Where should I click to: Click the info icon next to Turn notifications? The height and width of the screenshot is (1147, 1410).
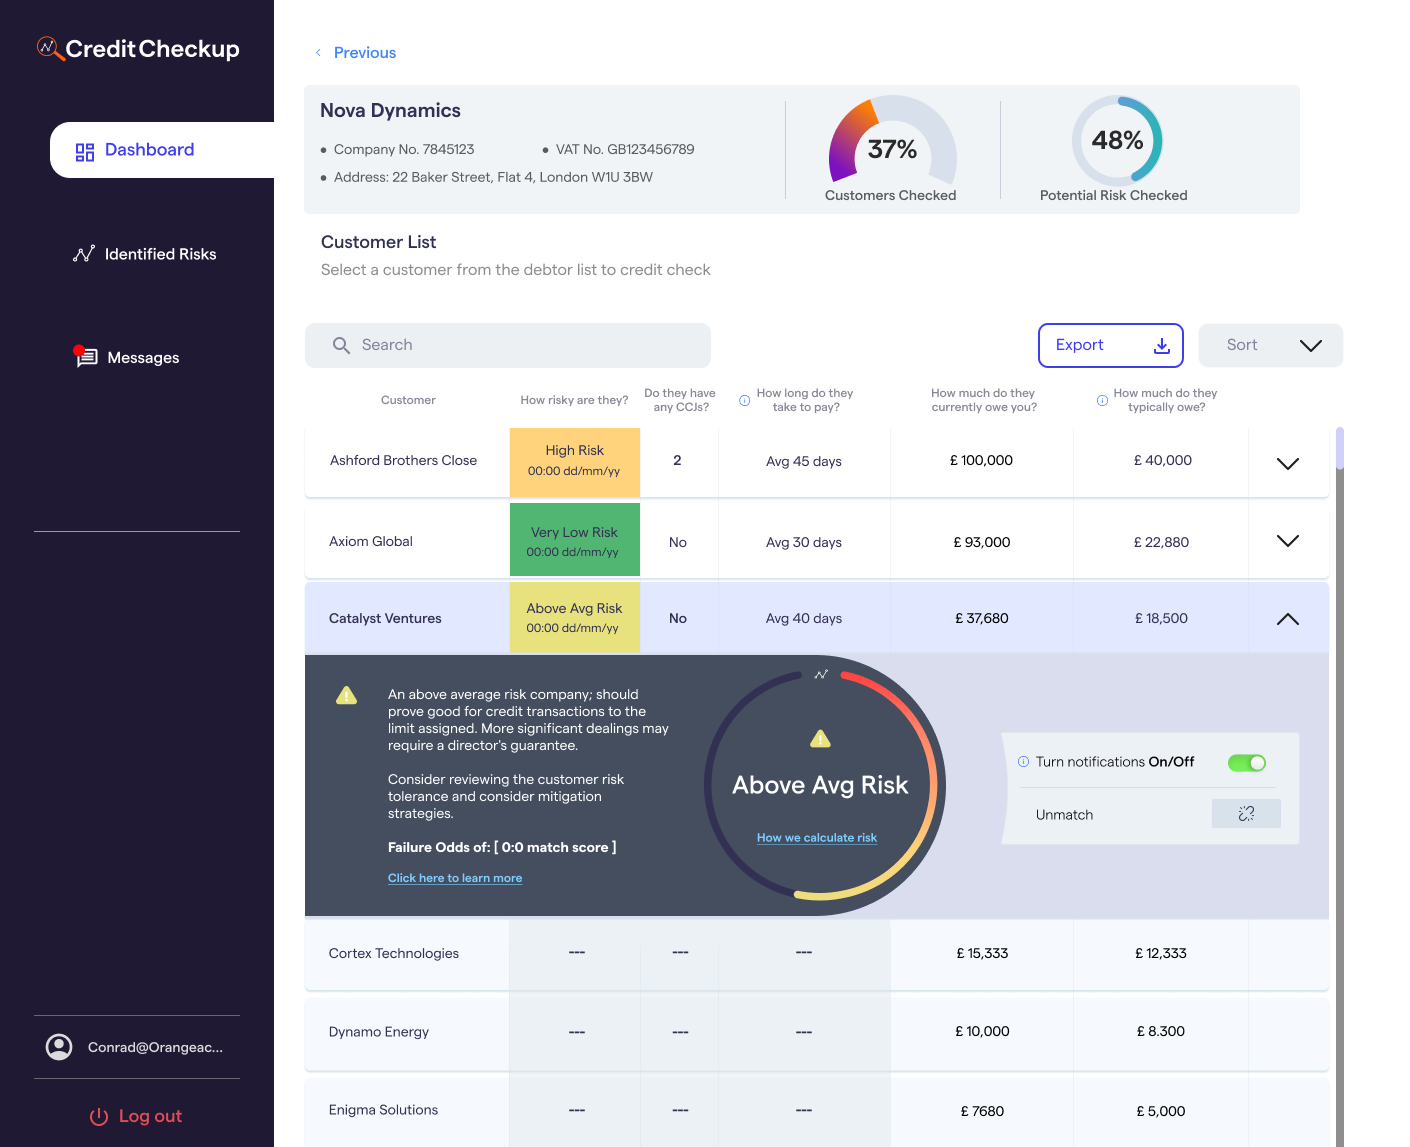coord(1023,762)
